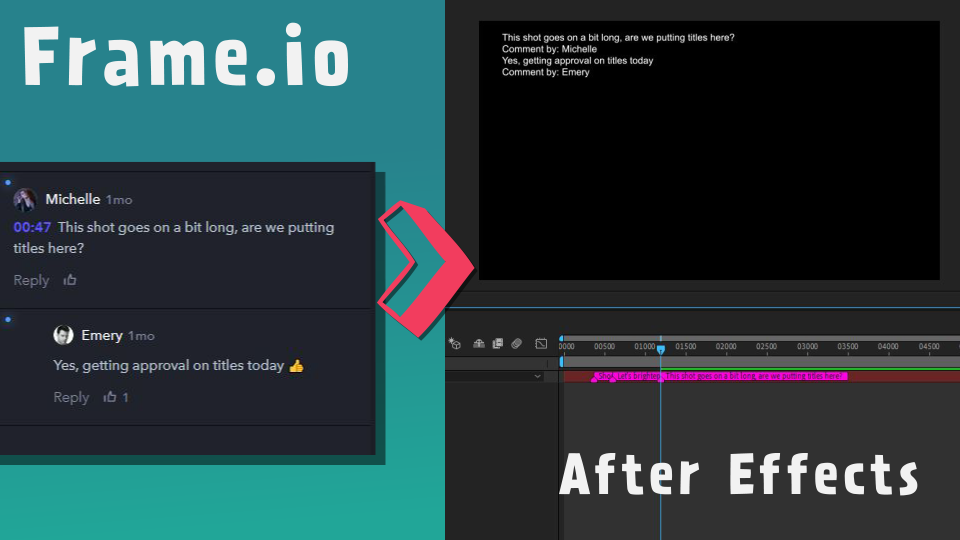Enable motion blur switch in timeline

[x=517, y=343]
